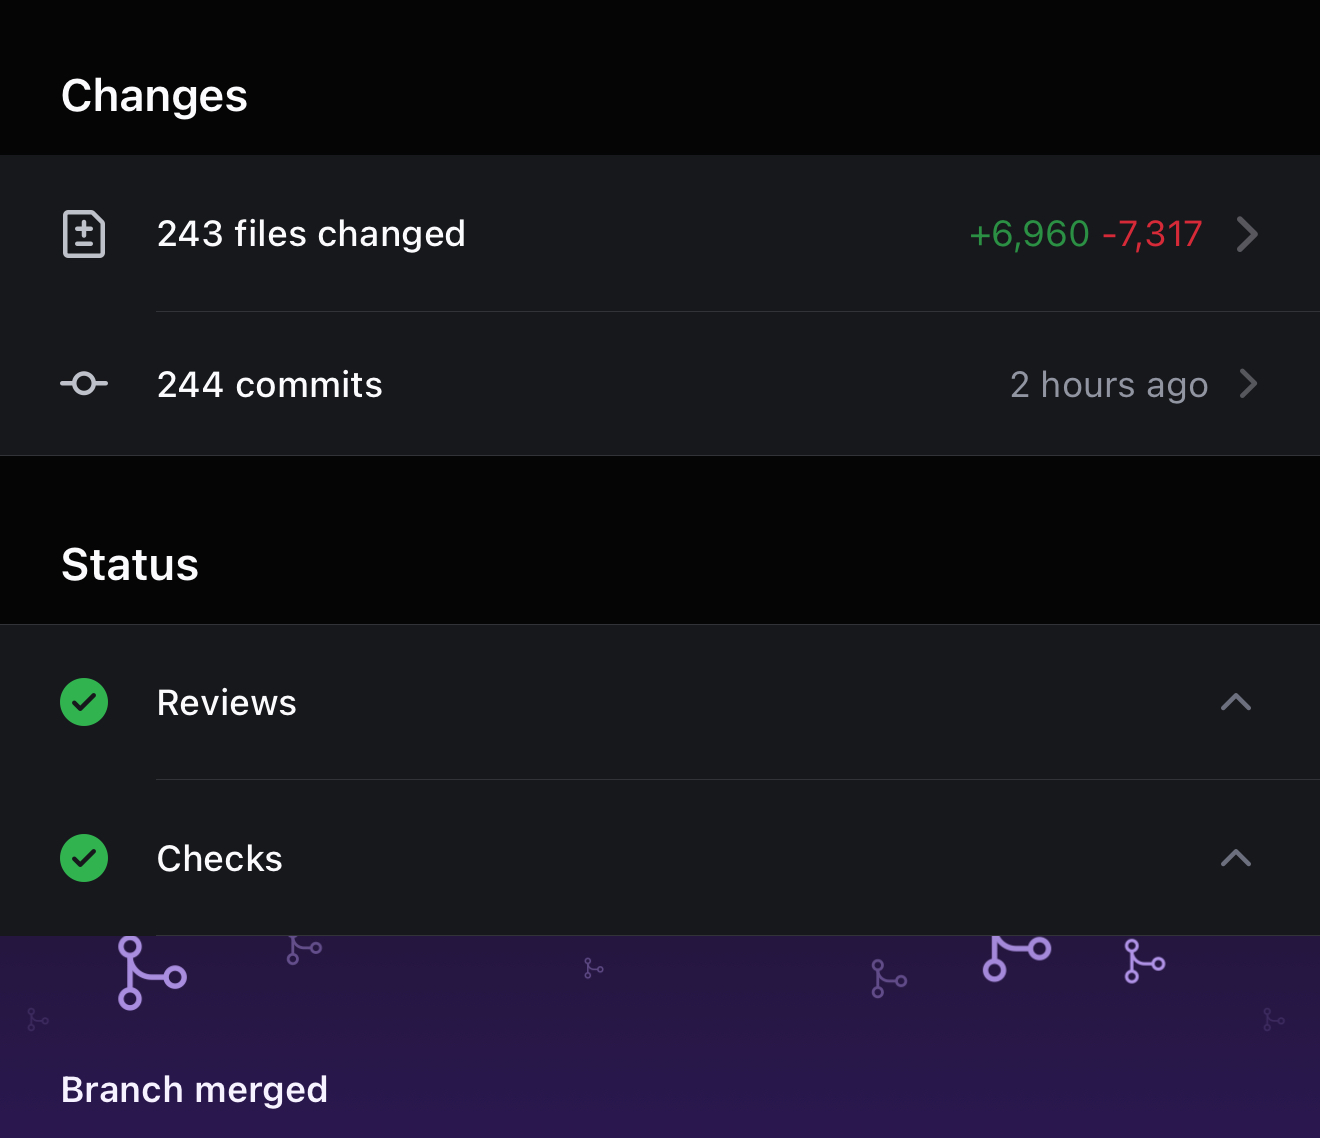Click the green checkmark beside Reviews

pyautogui.click(x=84, y=702)
